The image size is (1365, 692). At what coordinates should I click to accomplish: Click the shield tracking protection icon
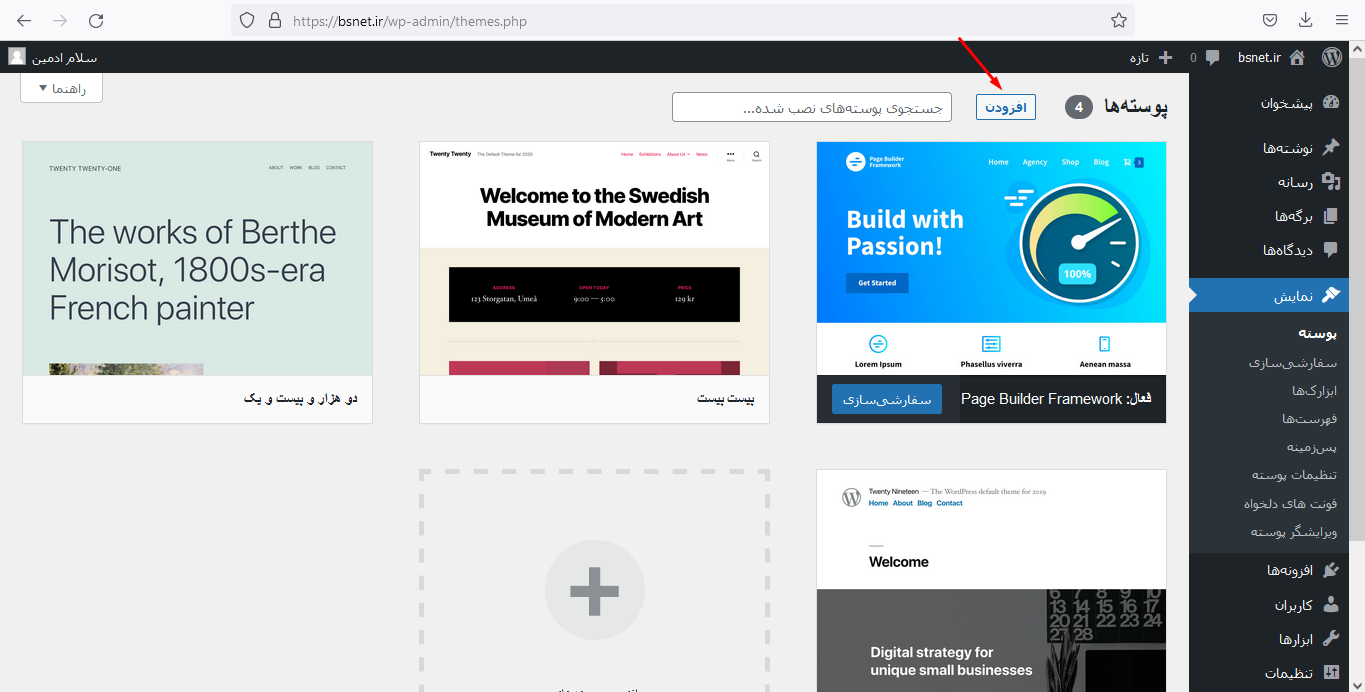pyautogui.click(x=247, y=20)
